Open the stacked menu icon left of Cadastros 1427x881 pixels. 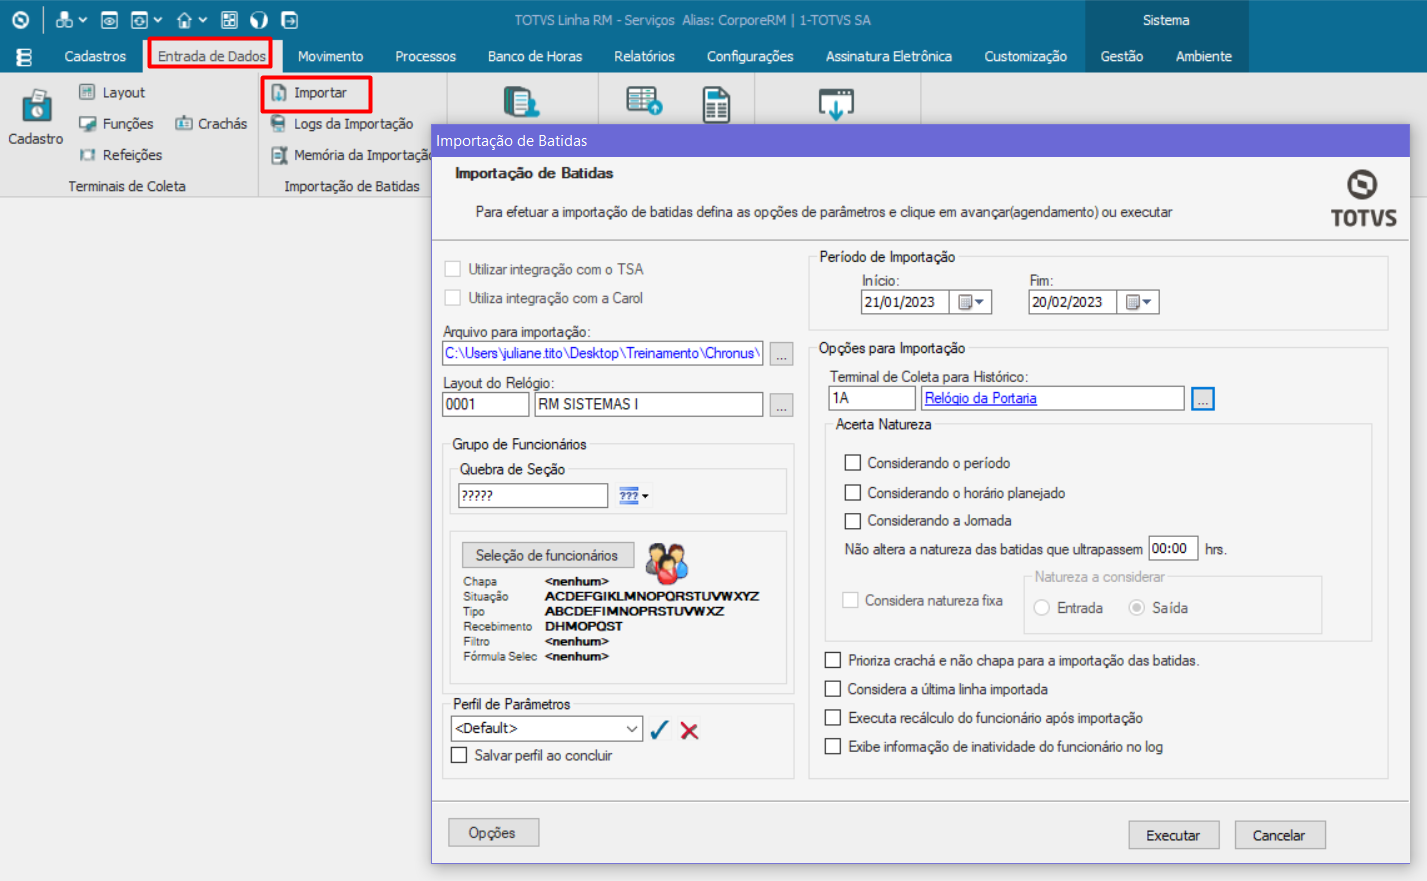pyautogui.click(x=25, y=57)
